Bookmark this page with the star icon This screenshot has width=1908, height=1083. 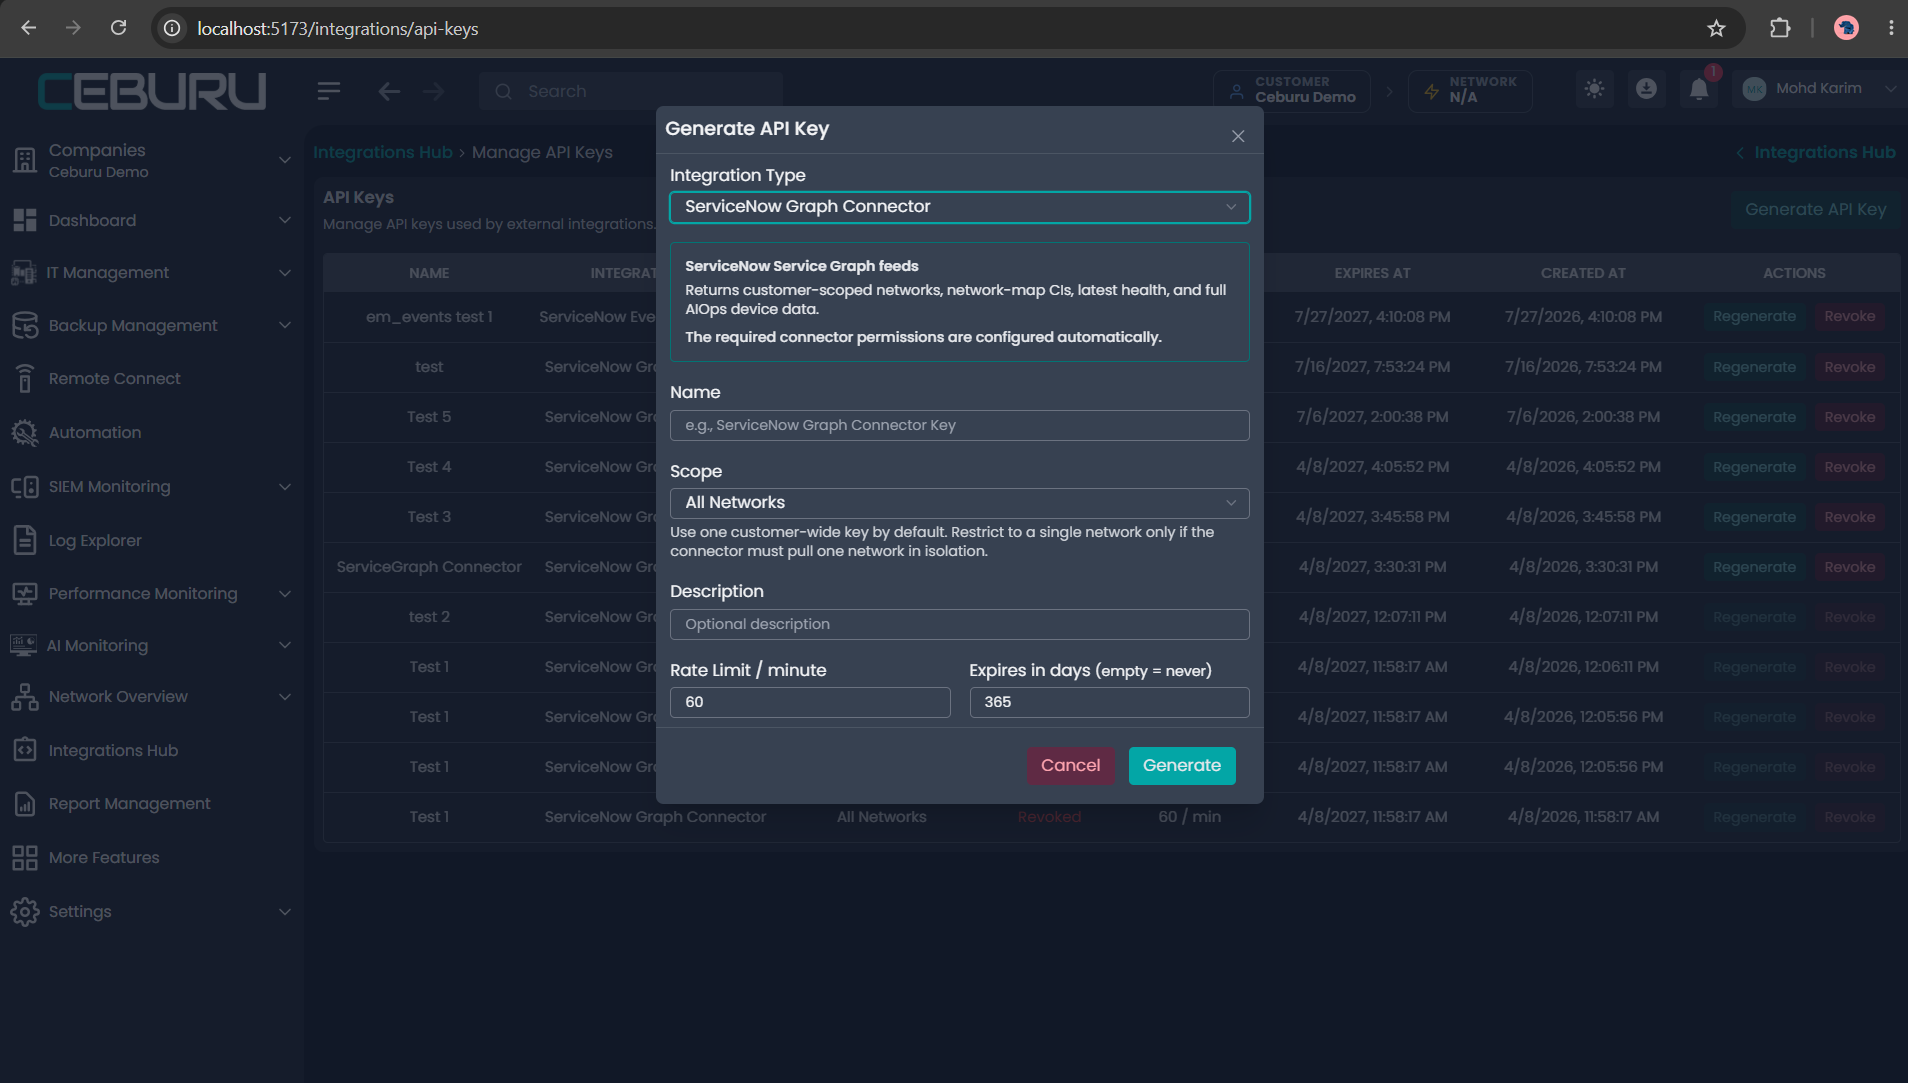pyautogui.click(x=1716, y=28)
